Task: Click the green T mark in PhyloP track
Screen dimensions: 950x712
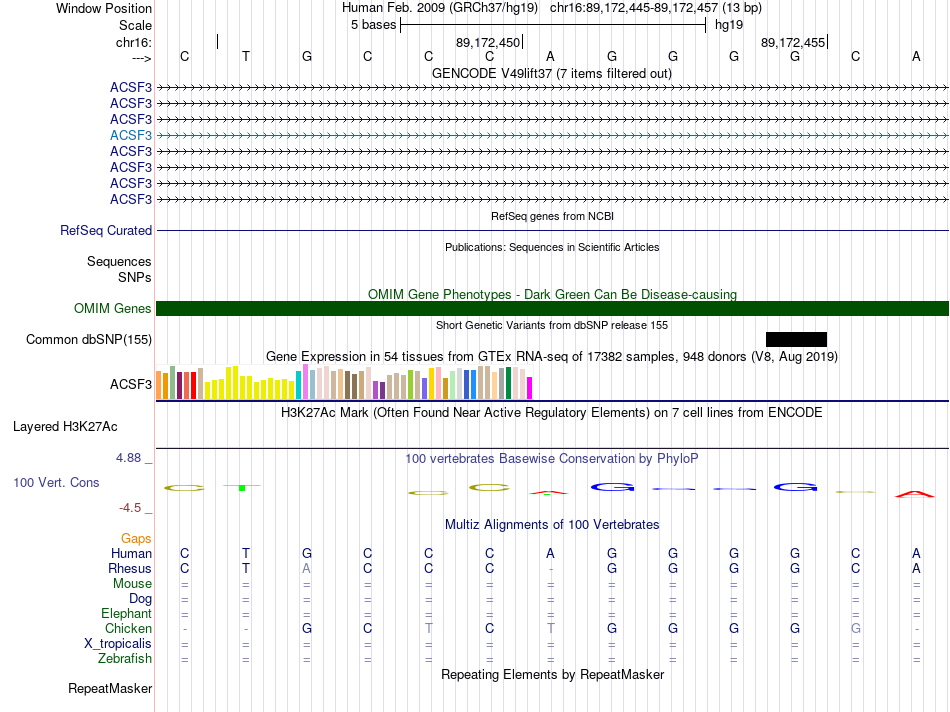Action: (242, 487)
